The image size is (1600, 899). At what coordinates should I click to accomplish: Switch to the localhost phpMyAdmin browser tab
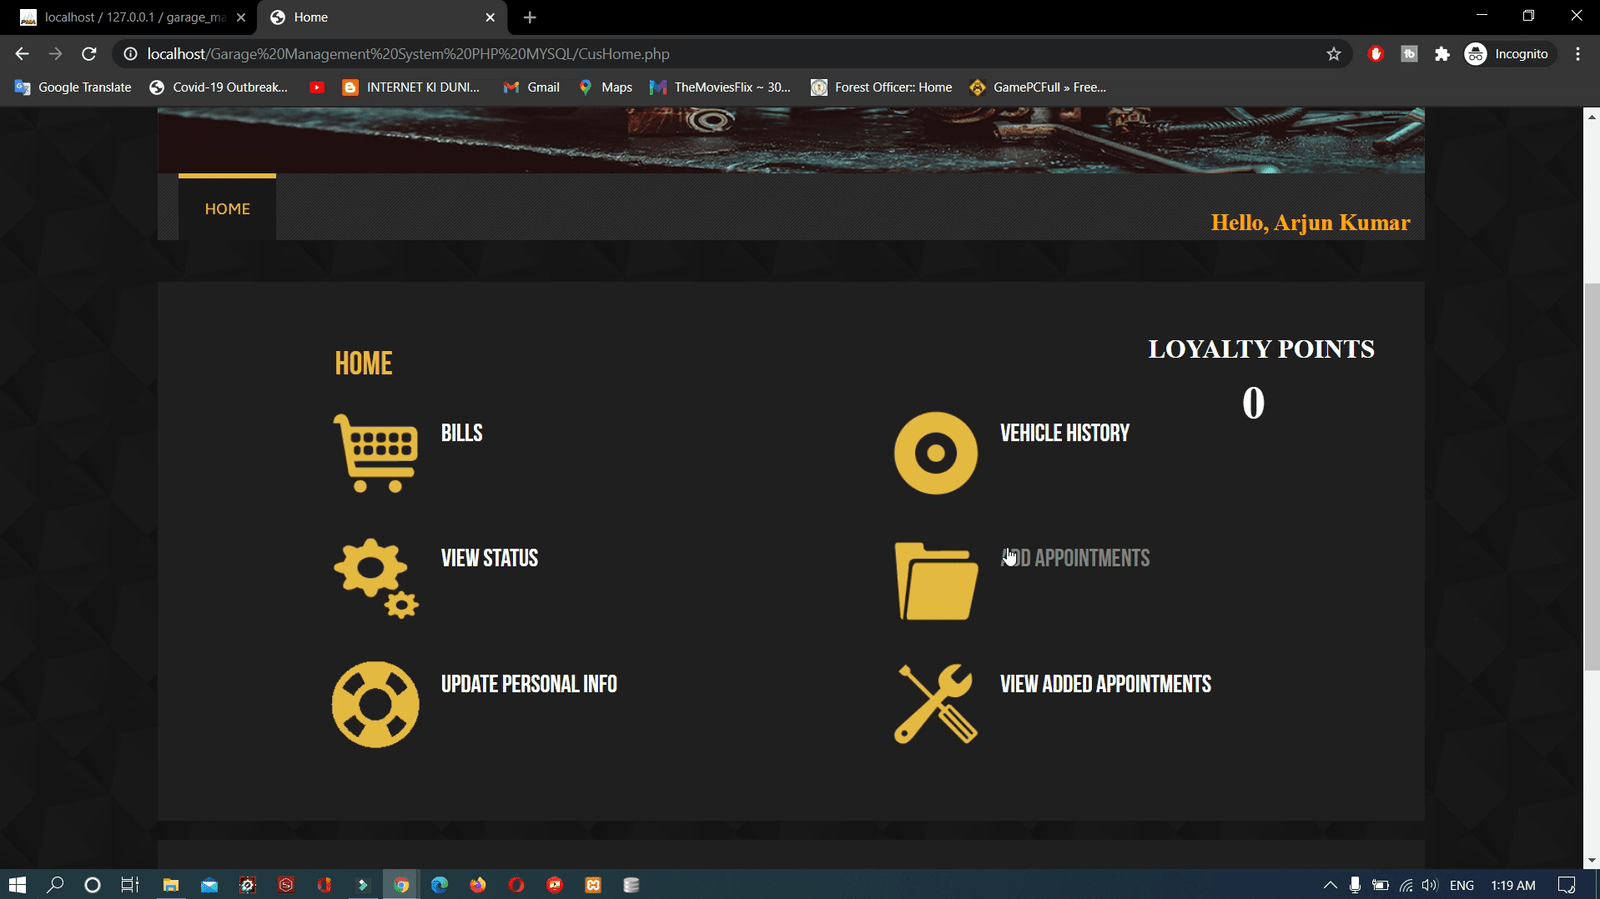130,17
